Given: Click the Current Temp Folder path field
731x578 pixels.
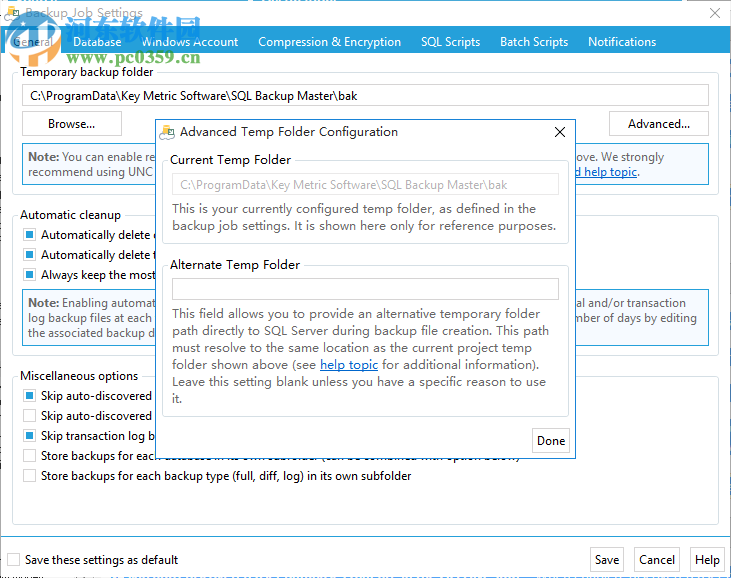Looking at the screenshot, I should pos(365,185).
